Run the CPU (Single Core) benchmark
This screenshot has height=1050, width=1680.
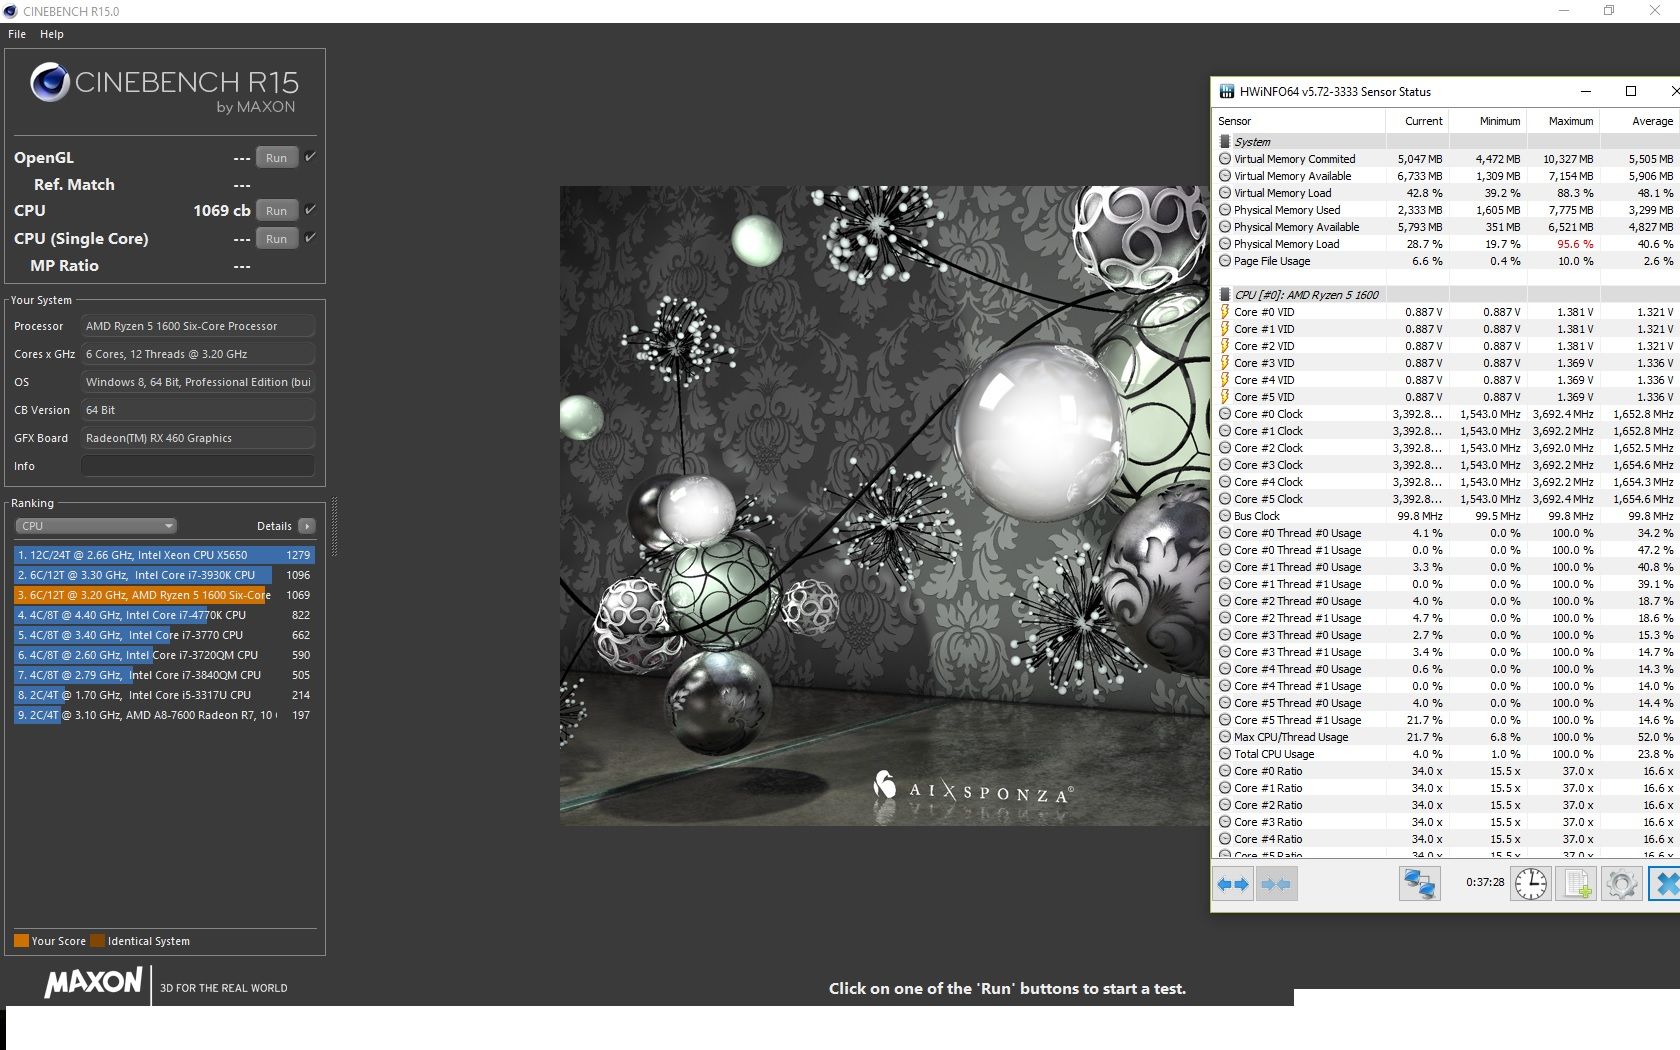click(x=277, y=239)
